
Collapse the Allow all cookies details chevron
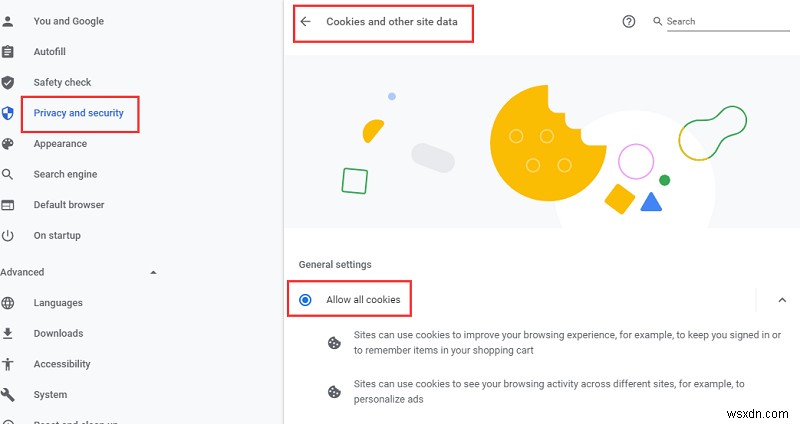[782, 300]
